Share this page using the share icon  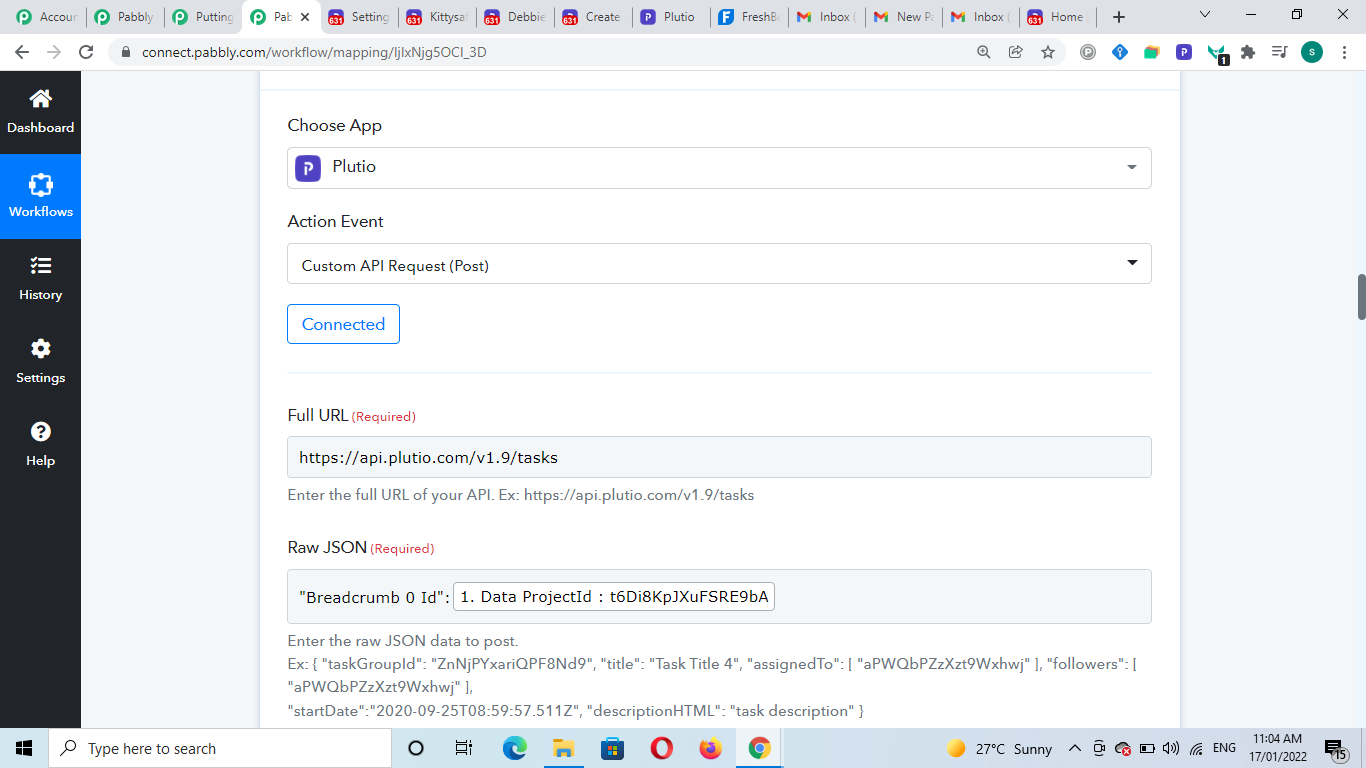(x=1016, y=52)
